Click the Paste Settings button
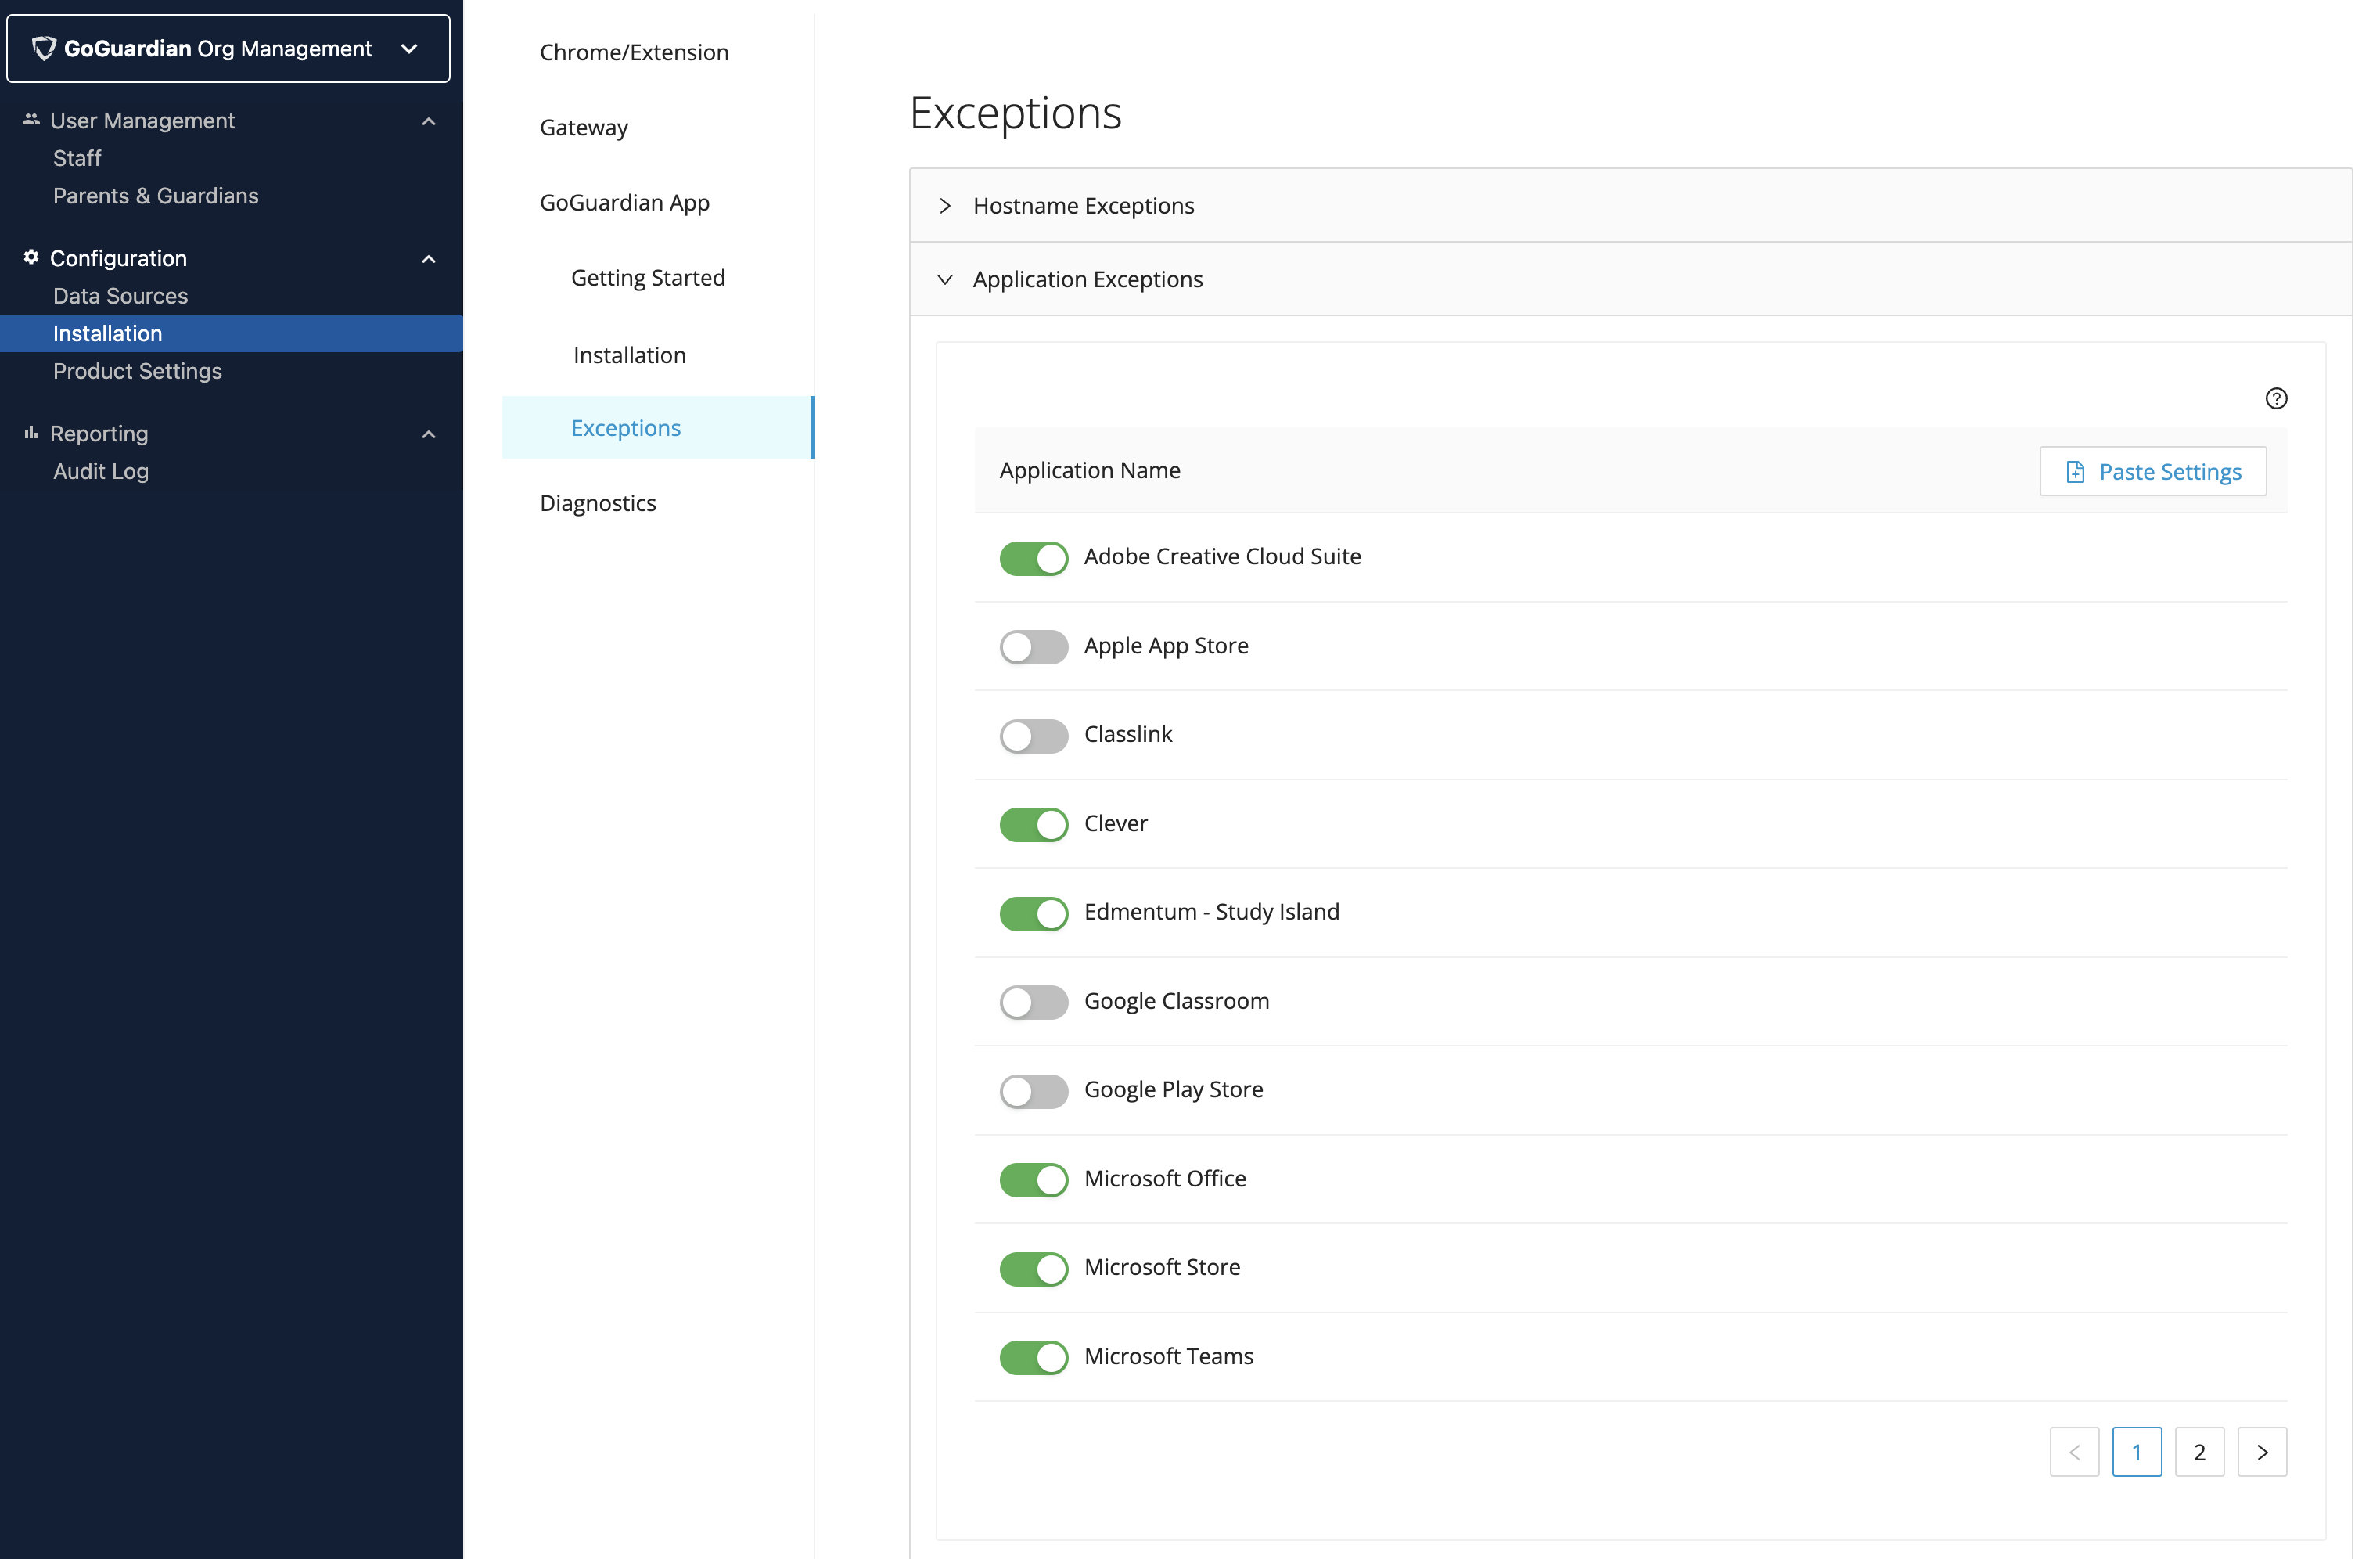The width and height of the screenshot is (2380, 1559). click(x=2153, y=471)
